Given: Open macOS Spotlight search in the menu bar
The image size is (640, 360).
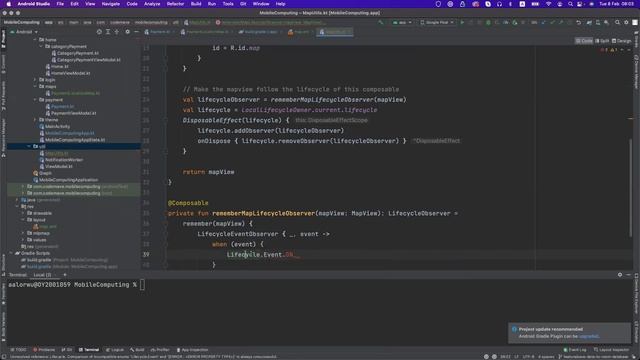Looking at the screenshot, I should (x=570, y=4).
